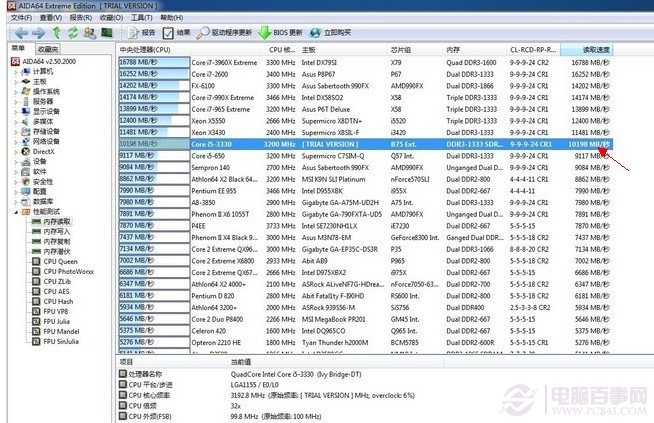Open the users icon in the toolbar
Viewport: 654px width, 423px height.
pyautogui.click(x=90, y=33)
